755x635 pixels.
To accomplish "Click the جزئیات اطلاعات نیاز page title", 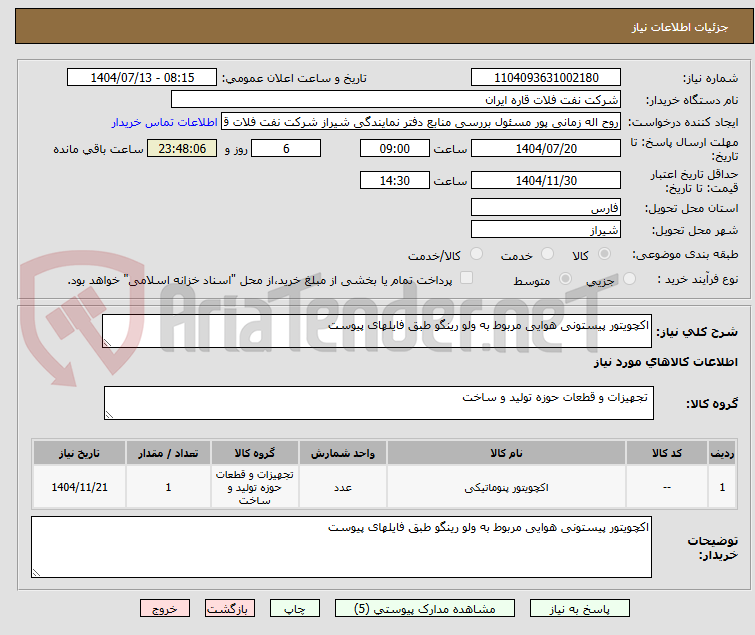I will [679, 27].
